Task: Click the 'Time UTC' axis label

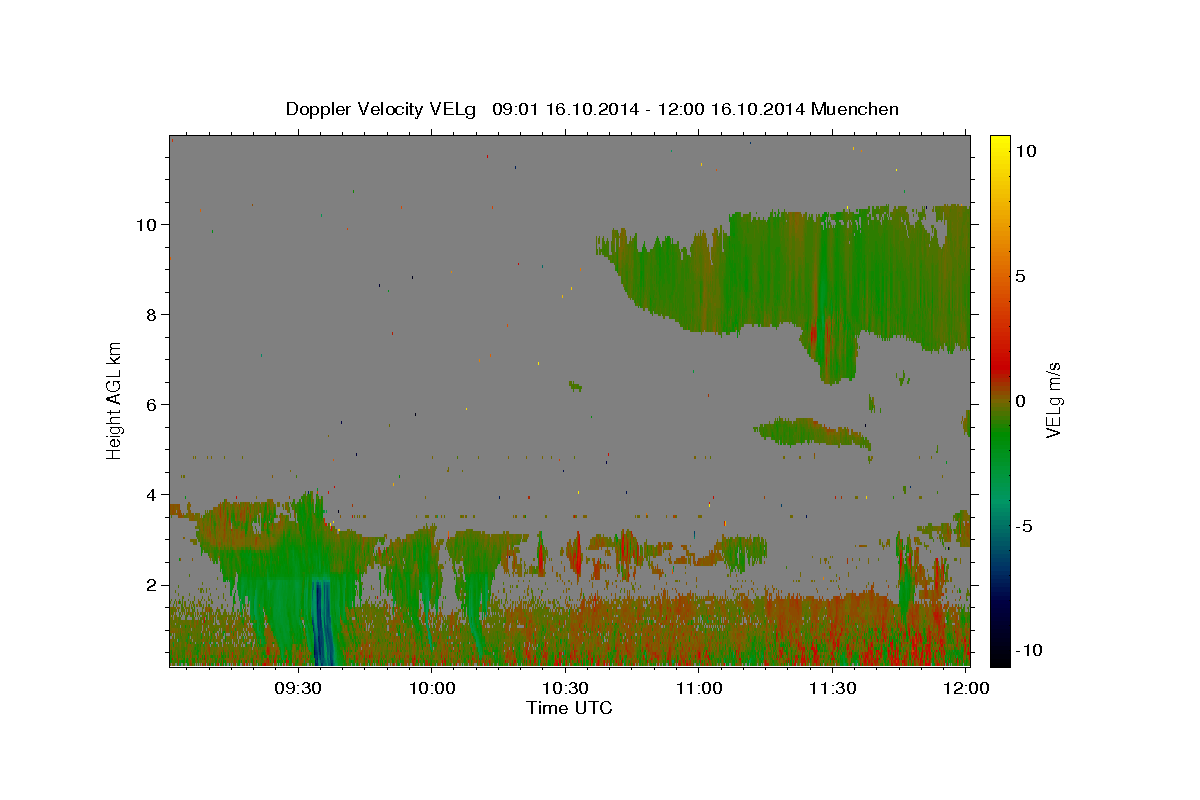Action: [x=569, y=708]
